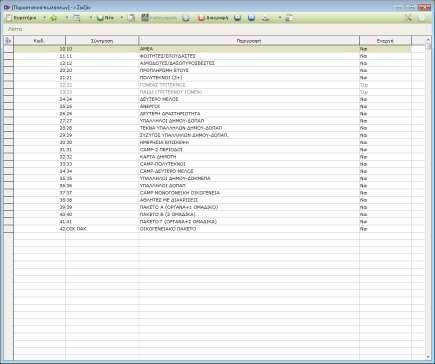Sort by the Ενεργή column header

(385, 41)
